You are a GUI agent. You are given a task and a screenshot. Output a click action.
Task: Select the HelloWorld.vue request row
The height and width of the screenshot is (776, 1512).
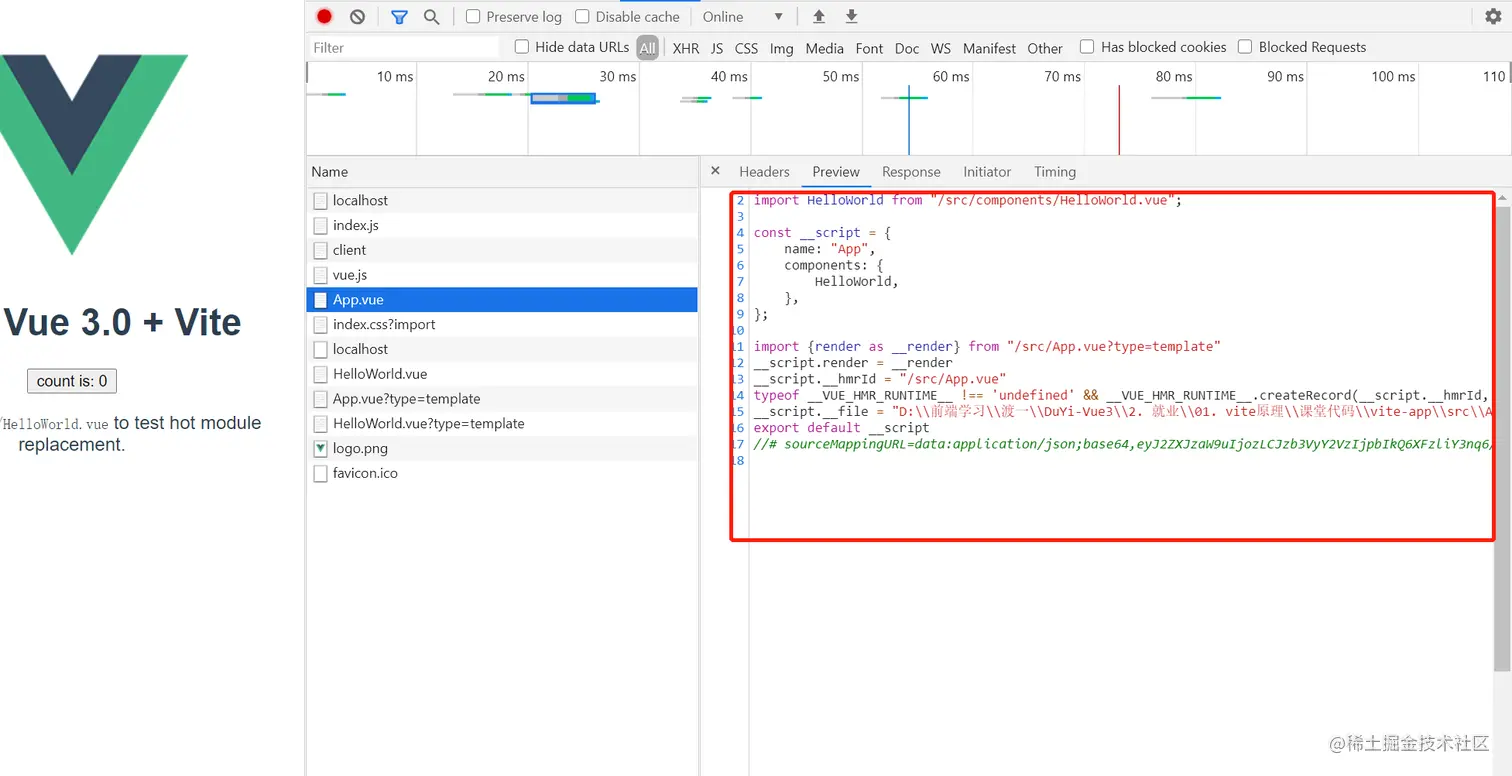point(380,374)
